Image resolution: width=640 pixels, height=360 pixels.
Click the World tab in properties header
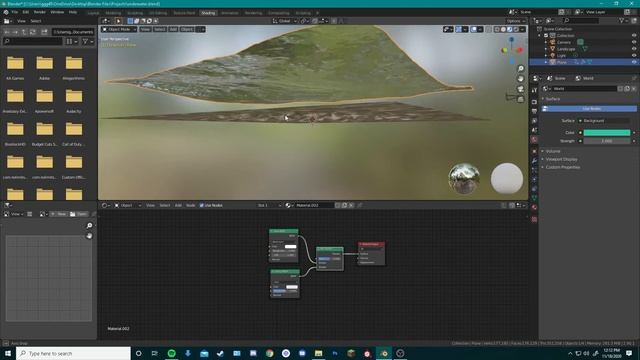click(584, 78)
